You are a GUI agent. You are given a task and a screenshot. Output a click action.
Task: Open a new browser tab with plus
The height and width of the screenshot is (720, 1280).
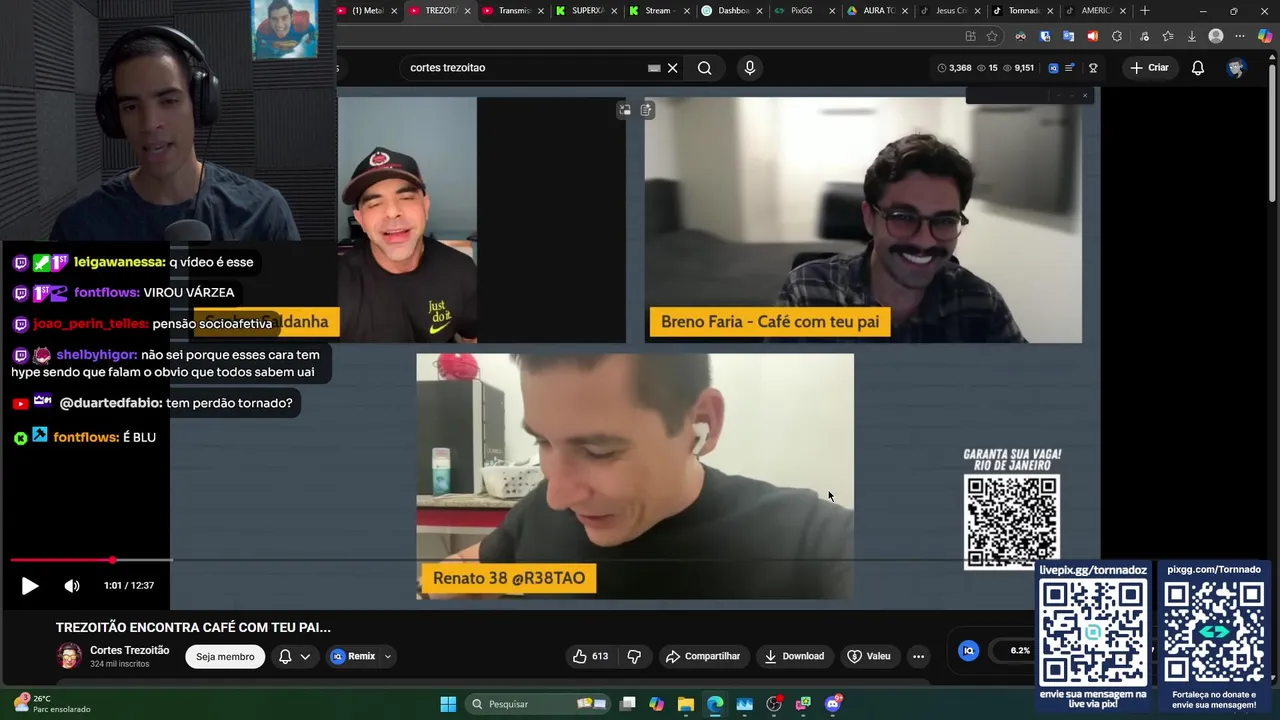pyautogui.click(x=1145, y=11)
